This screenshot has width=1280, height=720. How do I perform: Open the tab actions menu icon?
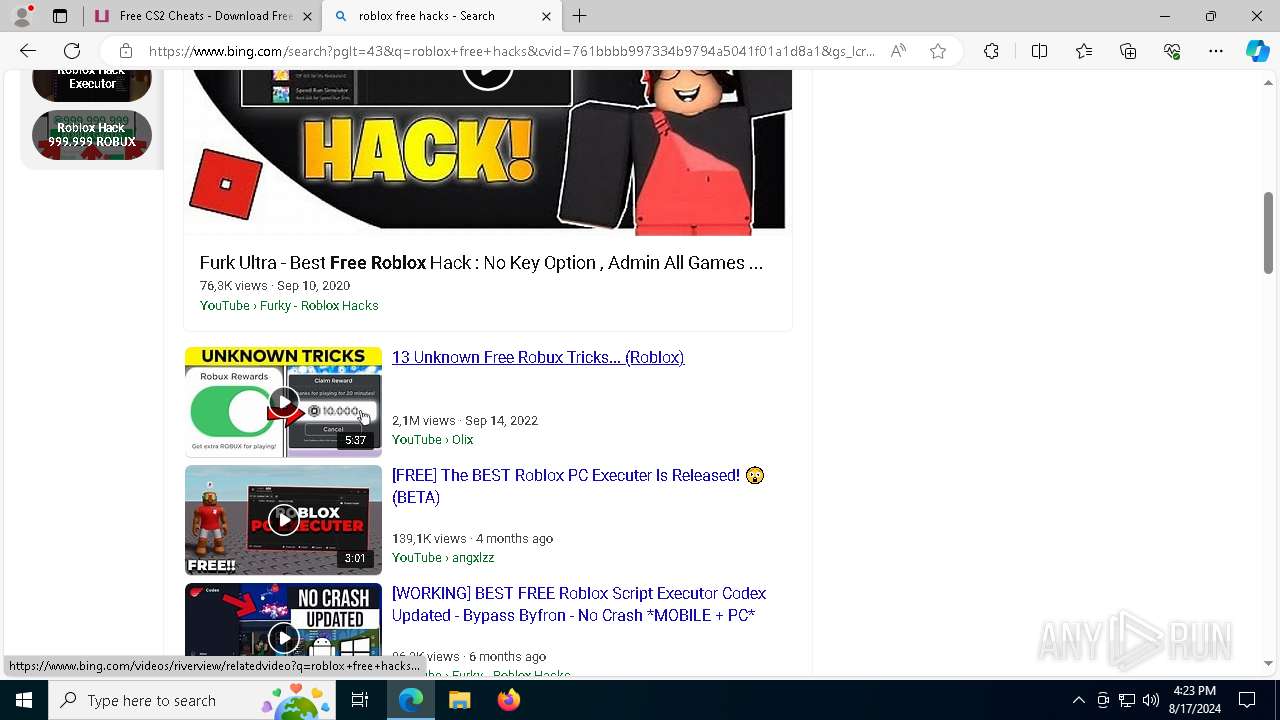(x=60, y=16)
